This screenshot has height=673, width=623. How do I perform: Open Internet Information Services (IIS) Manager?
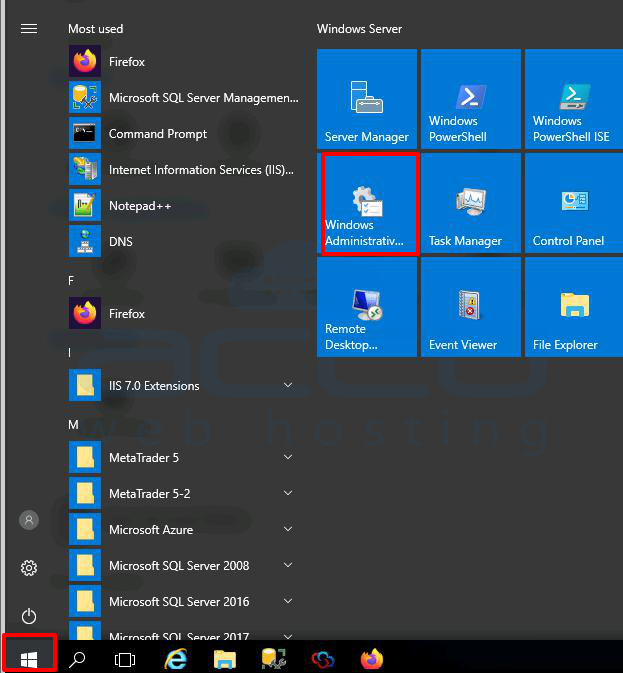184,170
